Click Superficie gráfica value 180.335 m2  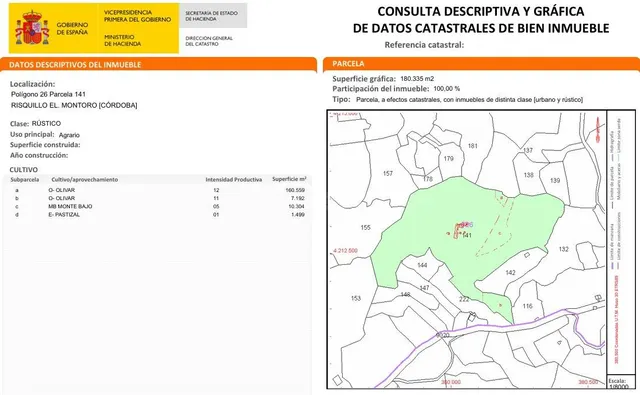coord(417,79)
